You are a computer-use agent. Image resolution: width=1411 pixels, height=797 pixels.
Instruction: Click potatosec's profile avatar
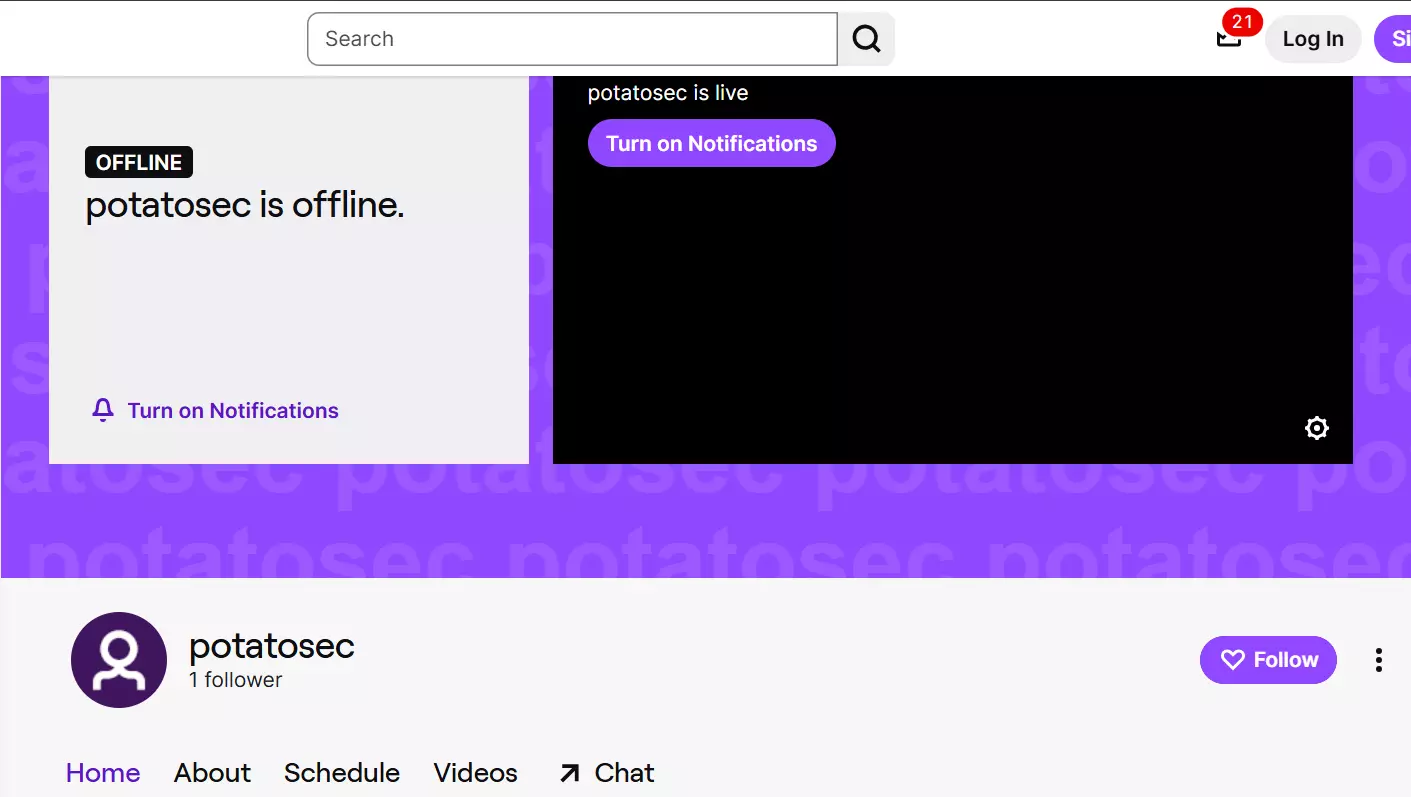point(119,660)
